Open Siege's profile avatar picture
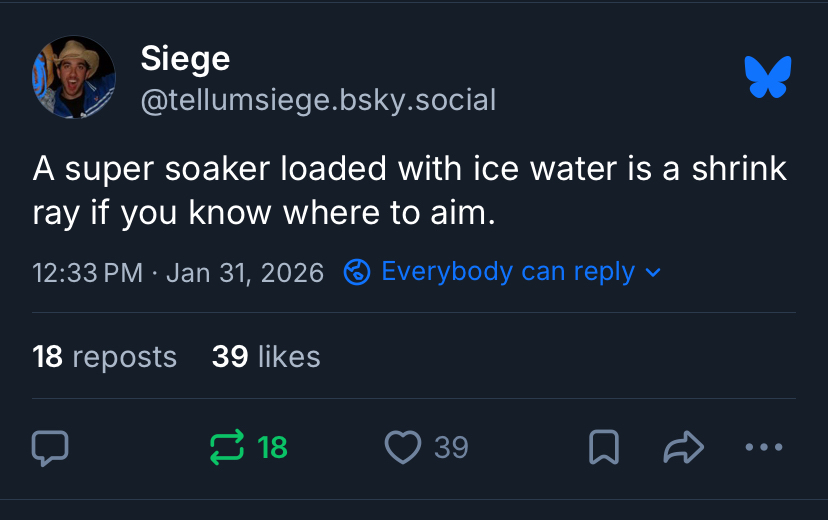828x520 pixels. click(x=73, y=77)
